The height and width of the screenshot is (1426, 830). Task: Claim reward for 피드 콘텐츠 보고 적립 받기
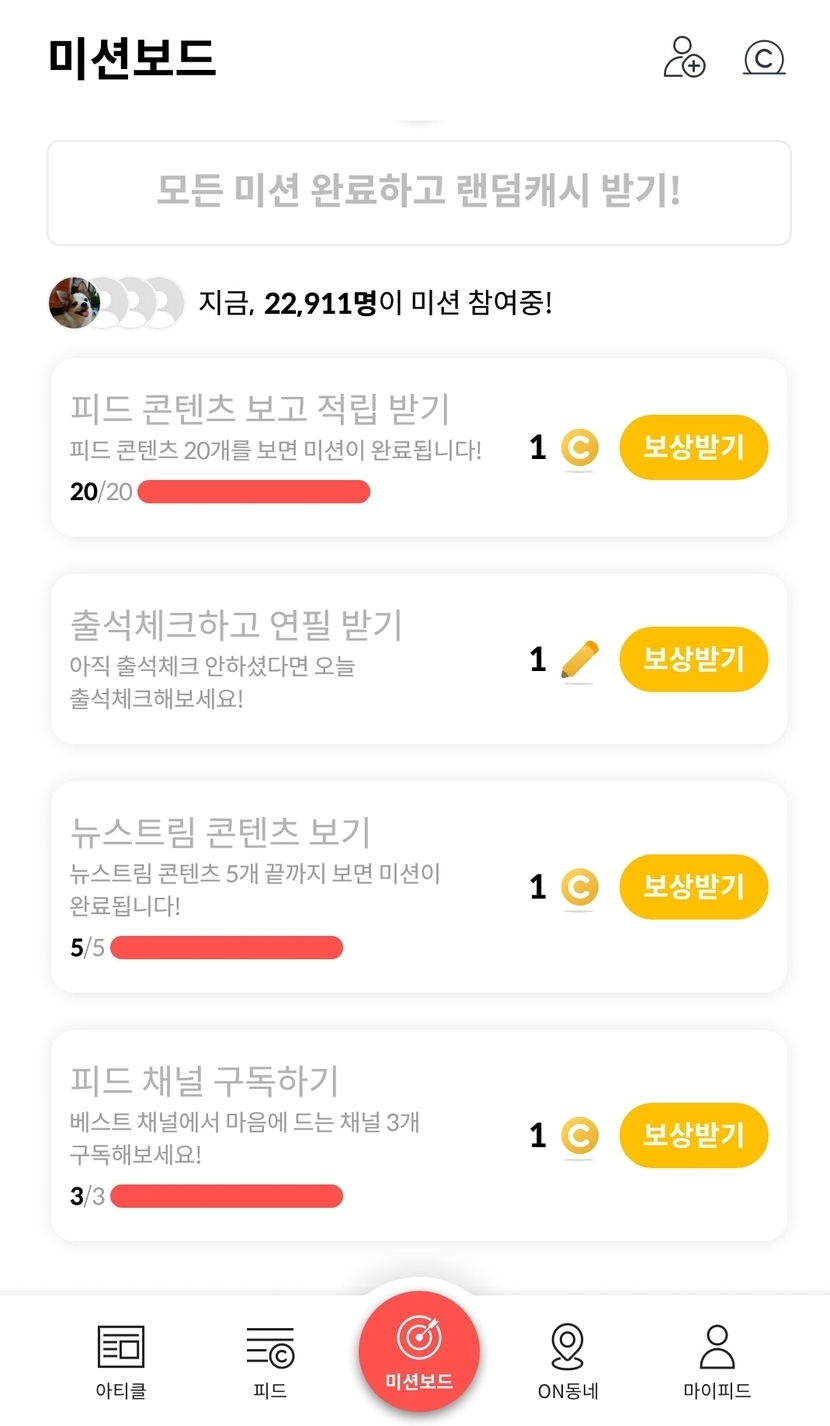point(693,448)
